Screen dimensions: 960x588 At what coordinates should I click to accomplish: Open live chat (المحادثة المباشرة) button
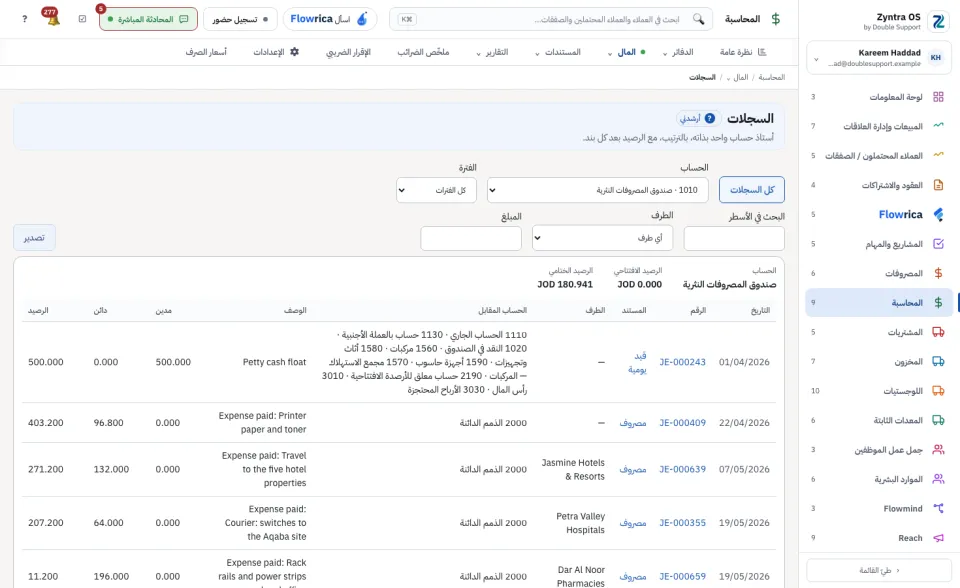[148, 20]
